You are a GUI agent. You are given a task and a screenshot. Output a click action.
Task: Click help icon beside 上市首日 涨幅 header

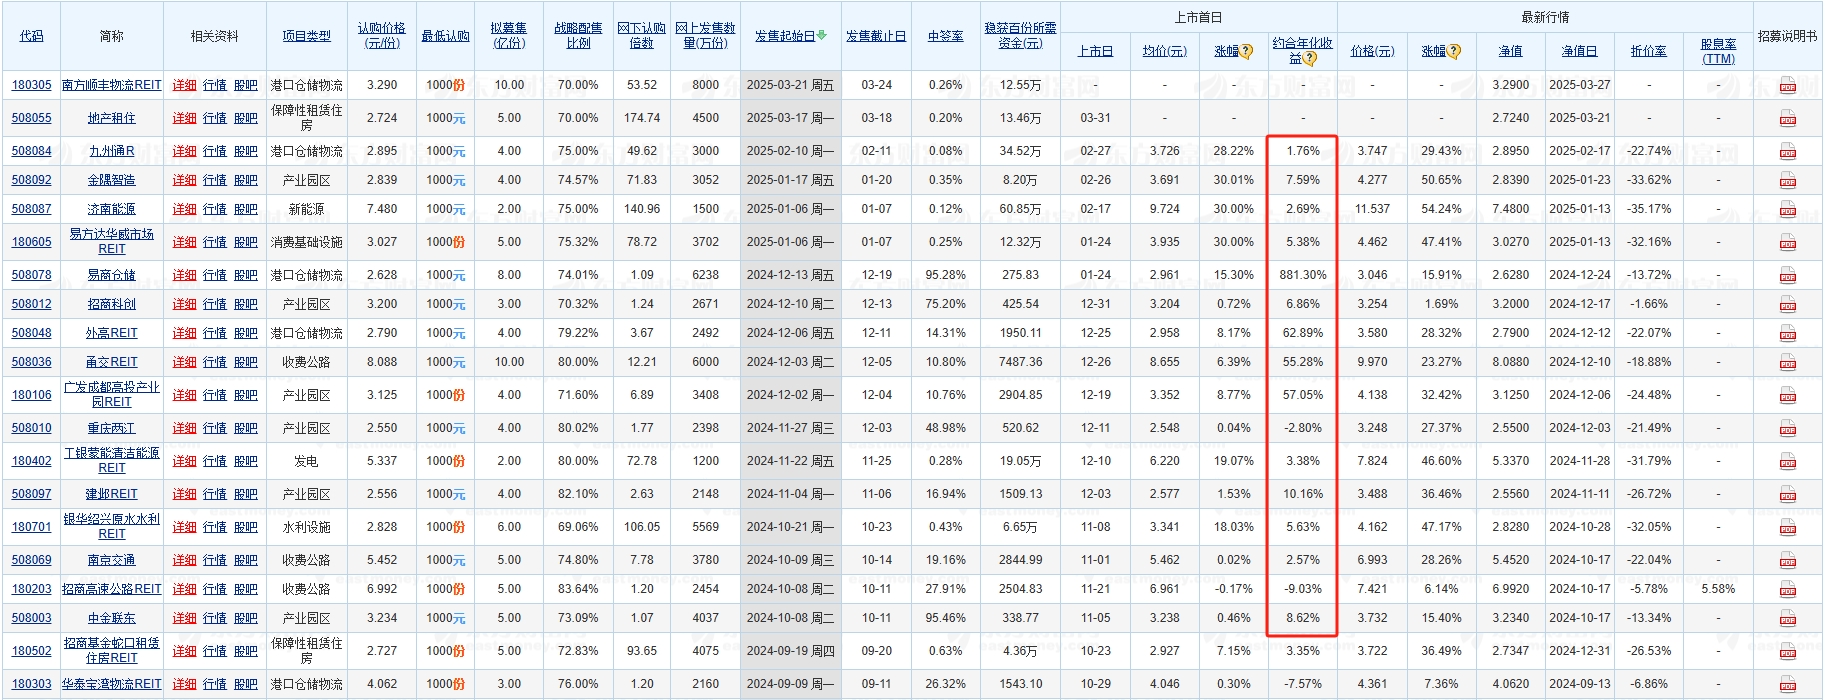[1247, 51]
